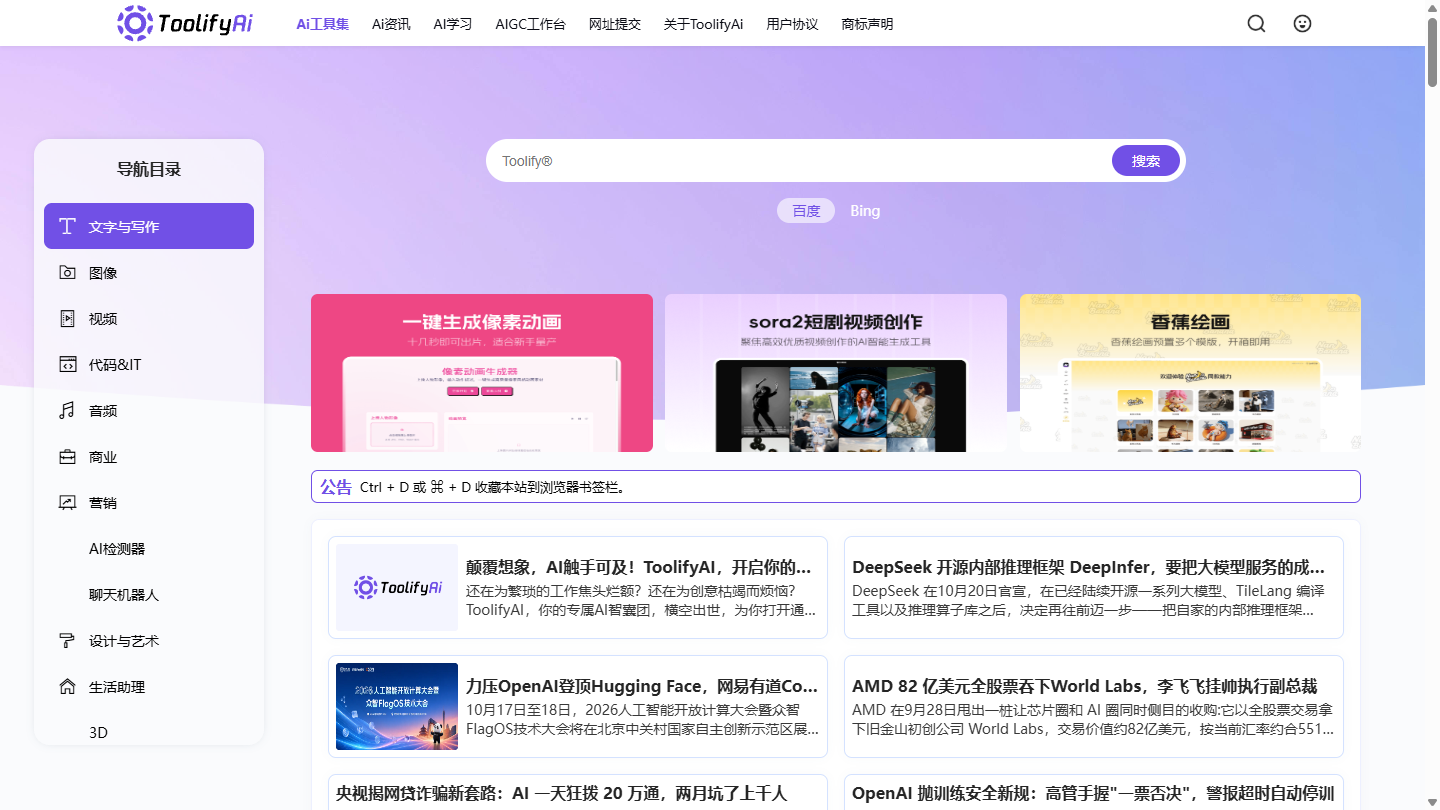Open the 一键生成像素动画 banner

point(482,373)
